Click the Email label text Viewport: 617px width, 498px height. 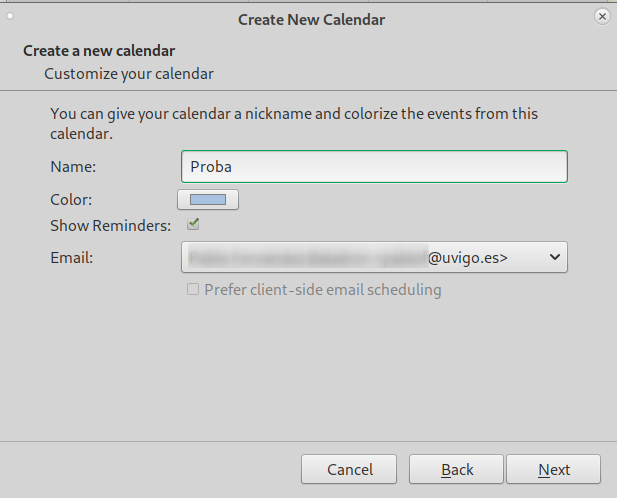pos(72,258)
